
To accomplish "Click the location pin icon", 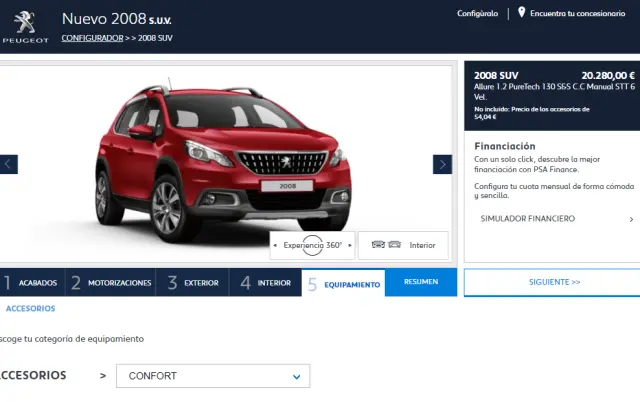I will (521, 13).
